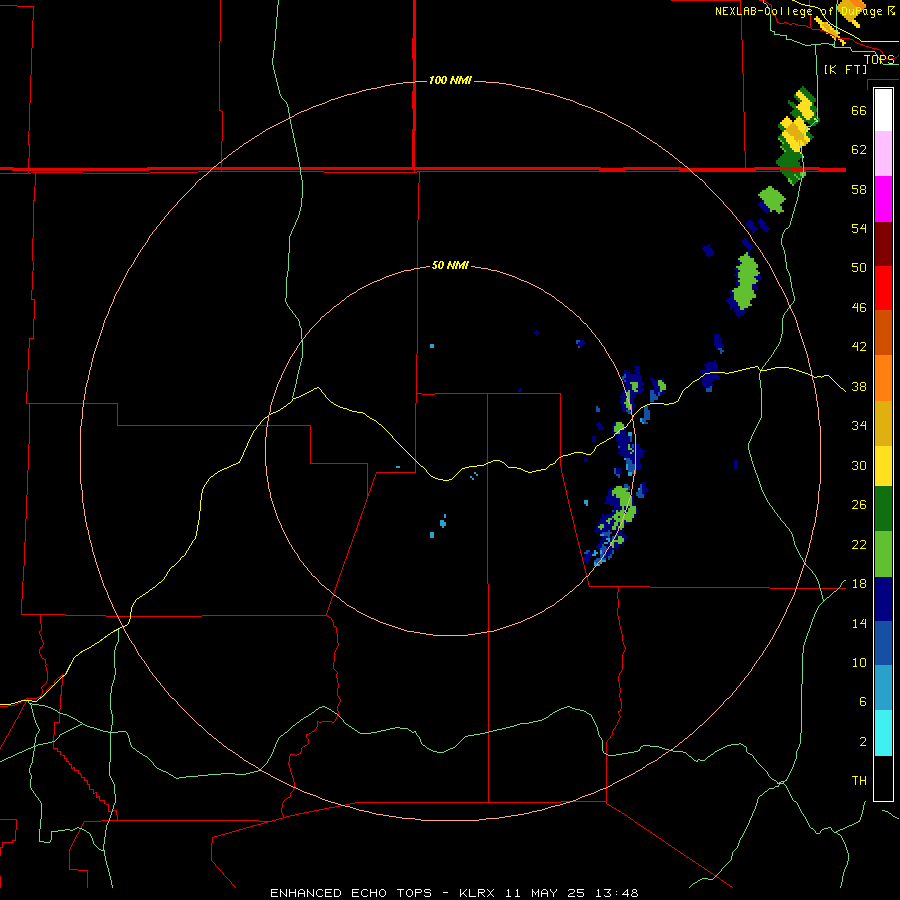The width and height of the screenshot is (900, 900).
Task: Click the "[K FT]" units label
Action: point(845,69)
